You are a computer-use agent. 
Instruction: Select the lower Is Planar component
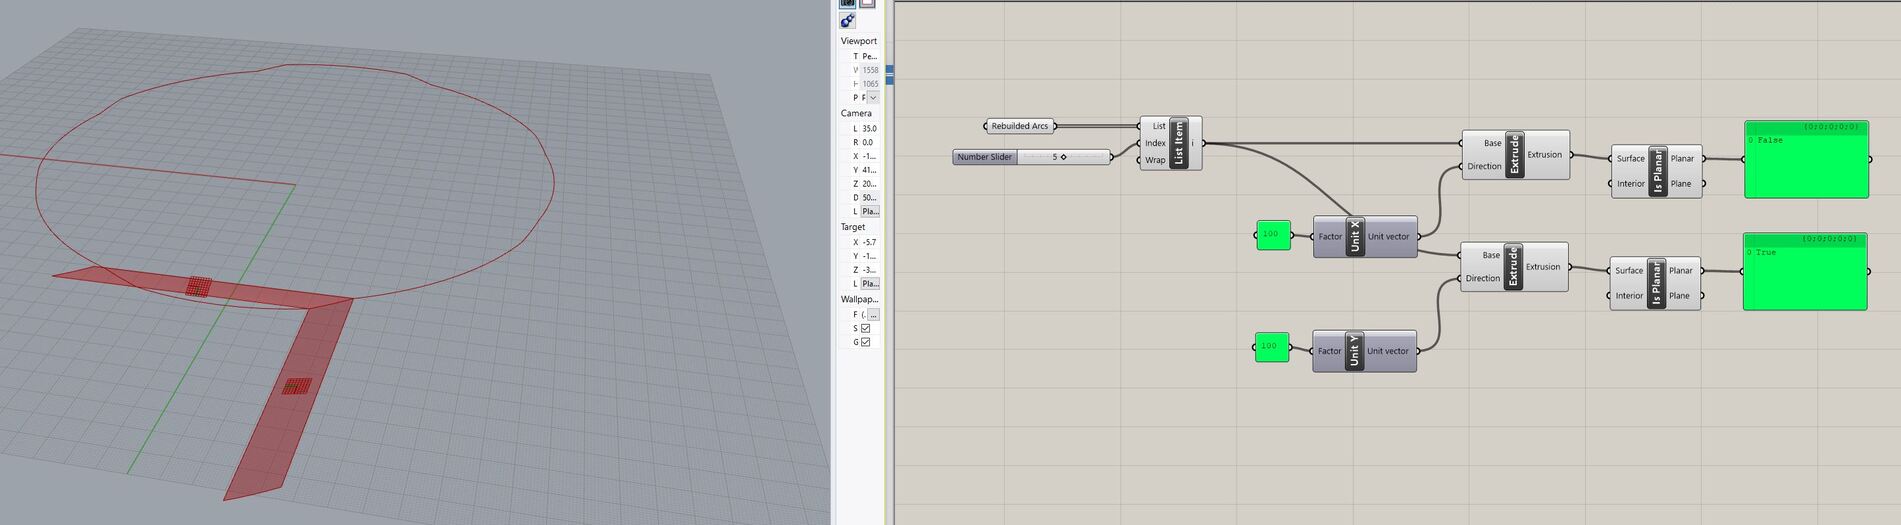tap(1656, 284)
